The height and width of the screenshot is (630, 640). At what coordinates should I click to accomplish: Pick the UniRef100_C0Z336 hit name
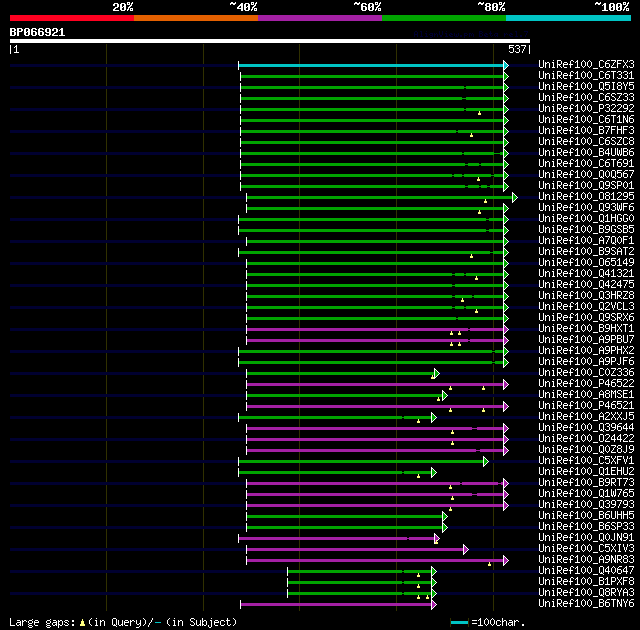tap(586, 373)
